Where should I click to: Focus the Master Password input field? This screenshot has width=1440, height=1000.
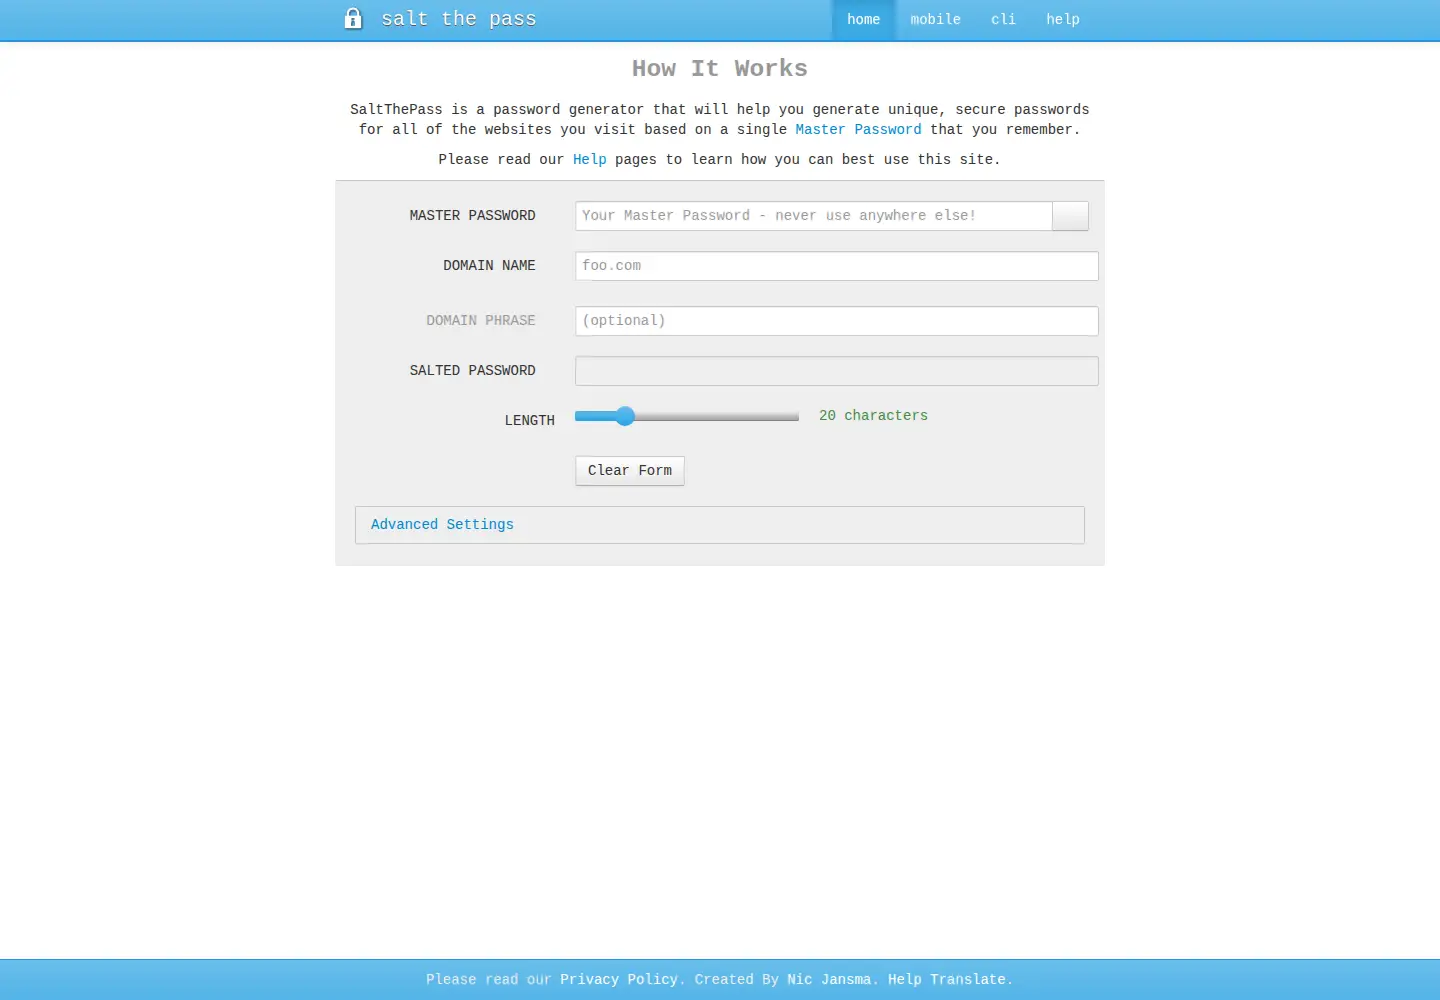pos(814,216)
